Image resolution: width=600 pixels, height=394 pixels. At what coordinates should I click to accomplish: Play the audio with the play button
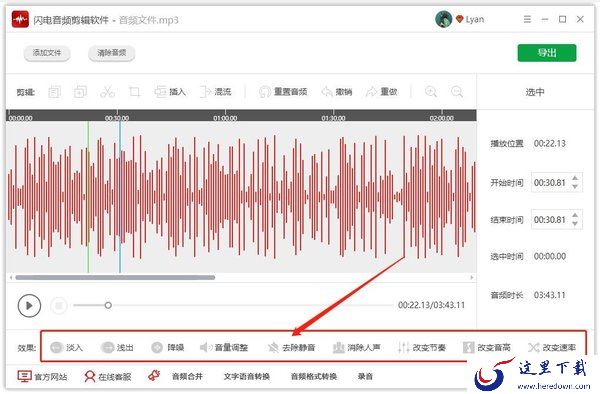coord(29,306)
